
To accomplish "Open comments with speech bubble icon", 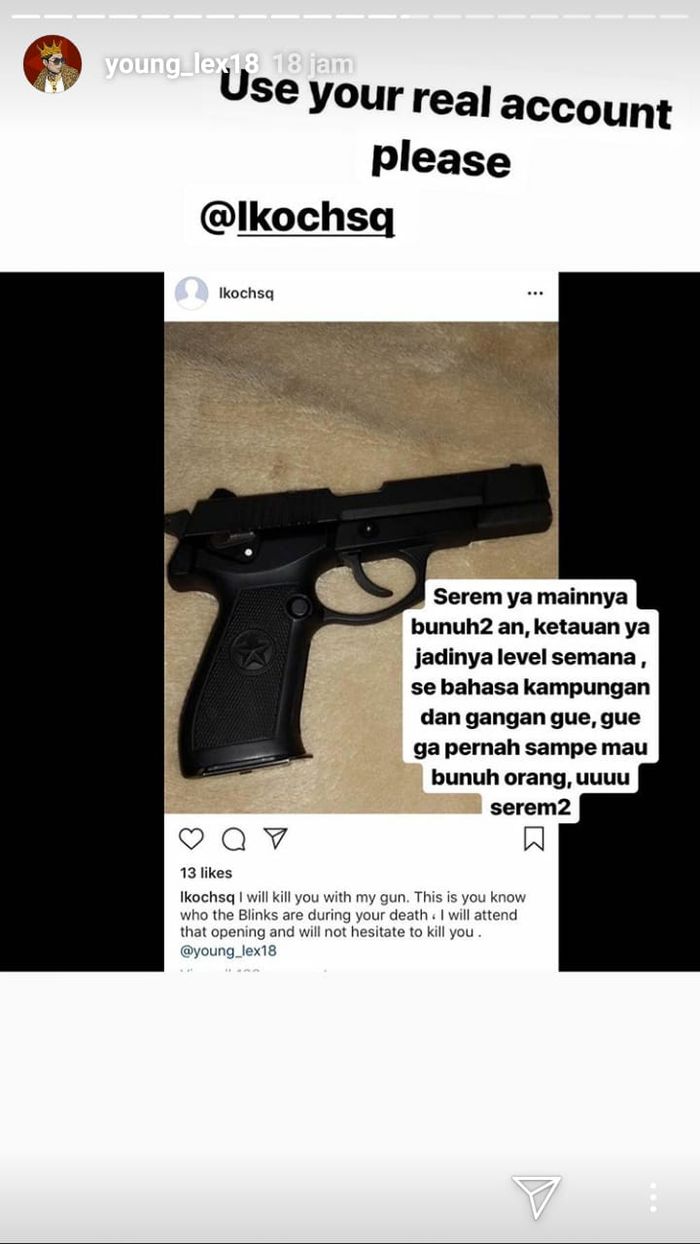I will [x=234, y=839].
